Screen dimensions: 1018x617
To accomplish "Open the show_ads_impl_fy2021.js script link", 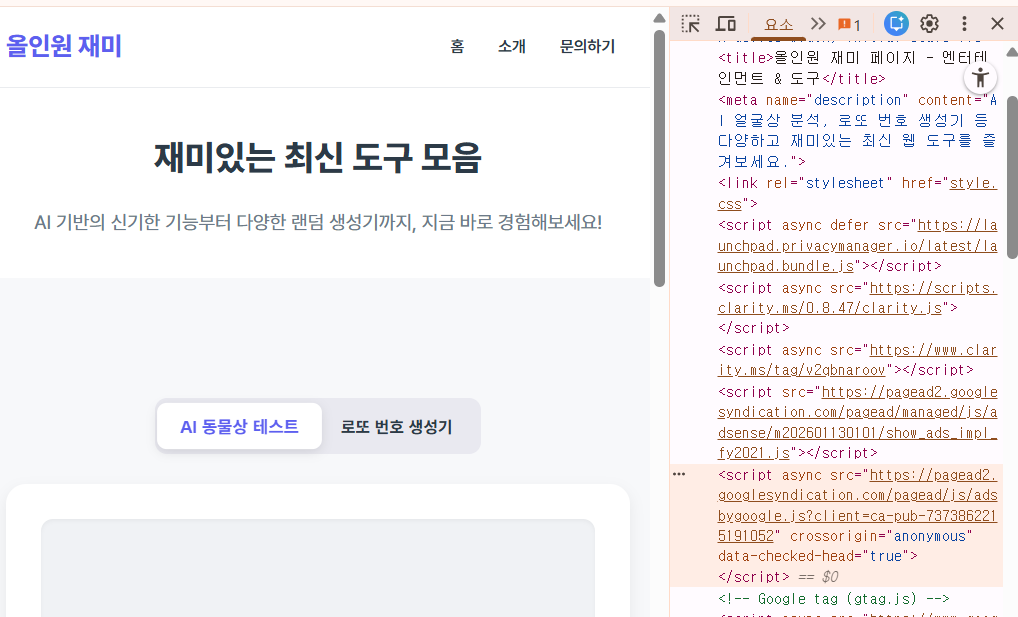I will pyautogui.click(x=857, y=422).
